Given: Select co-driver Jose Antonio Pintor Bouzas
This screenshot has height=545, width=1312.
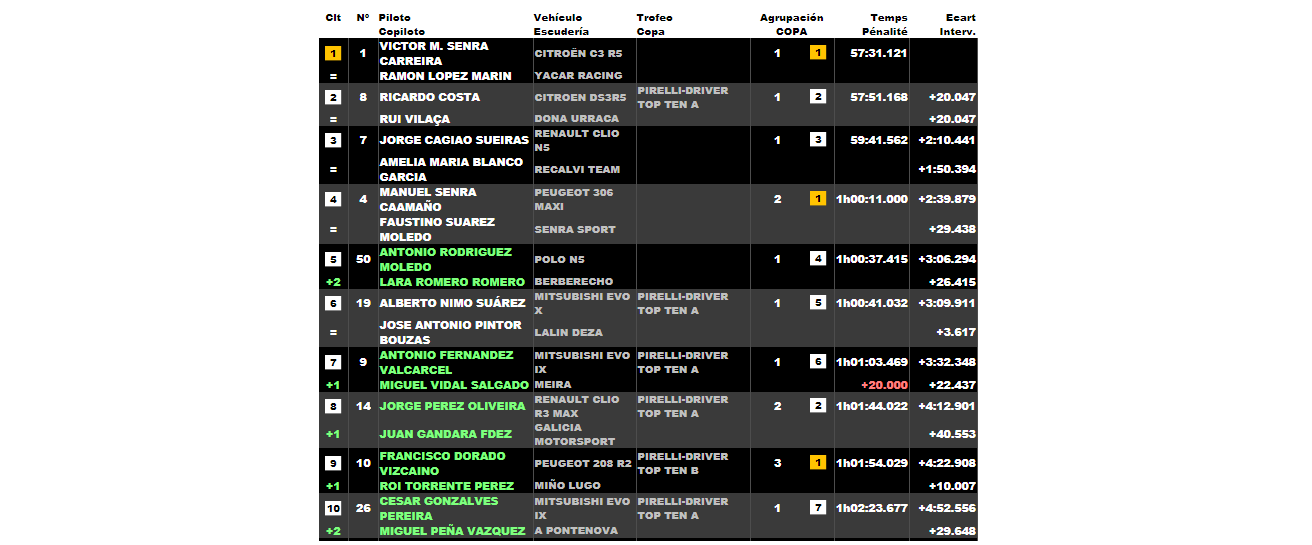Looking at the screenshot, I should coord(450,332).
